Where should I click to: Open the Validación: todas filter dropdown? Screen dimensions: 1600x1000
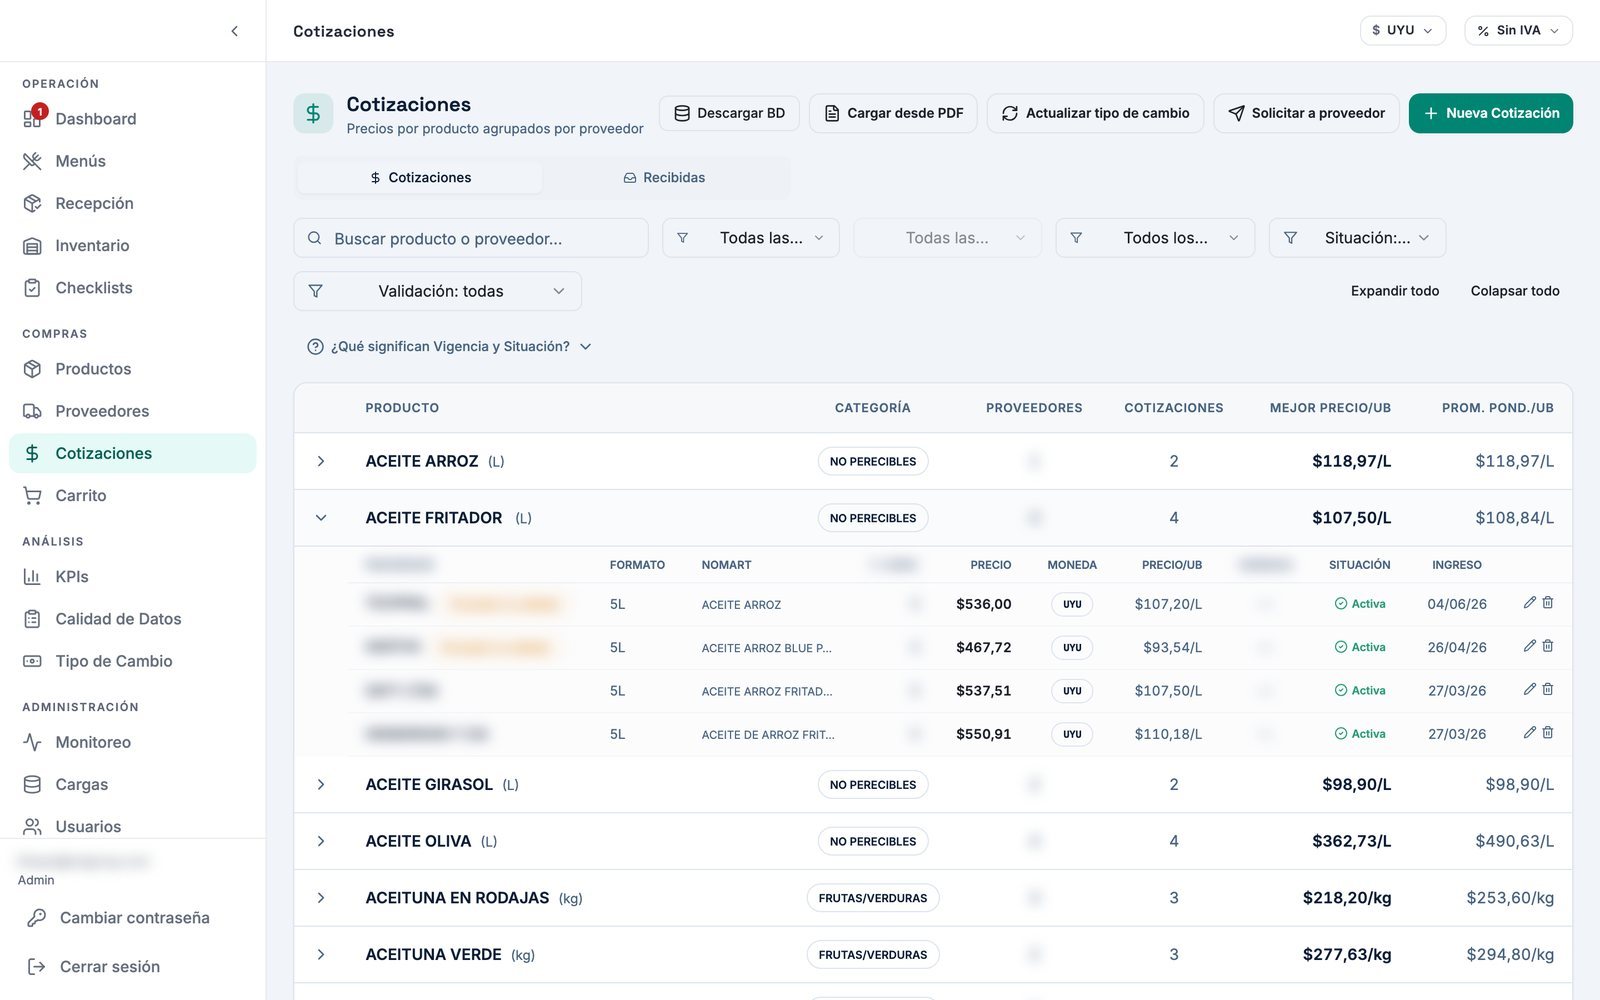(438, 291)
